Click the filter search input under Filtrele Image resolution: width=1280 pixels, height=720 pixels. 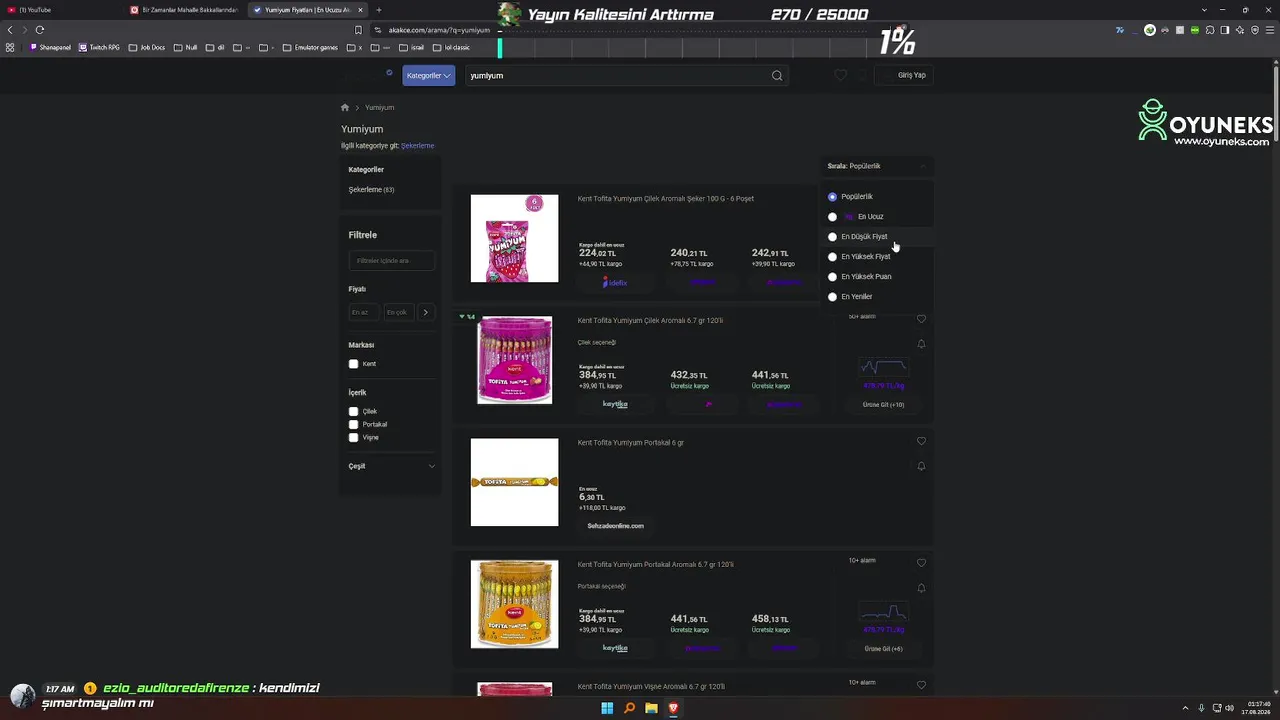[x=392, y=261]
